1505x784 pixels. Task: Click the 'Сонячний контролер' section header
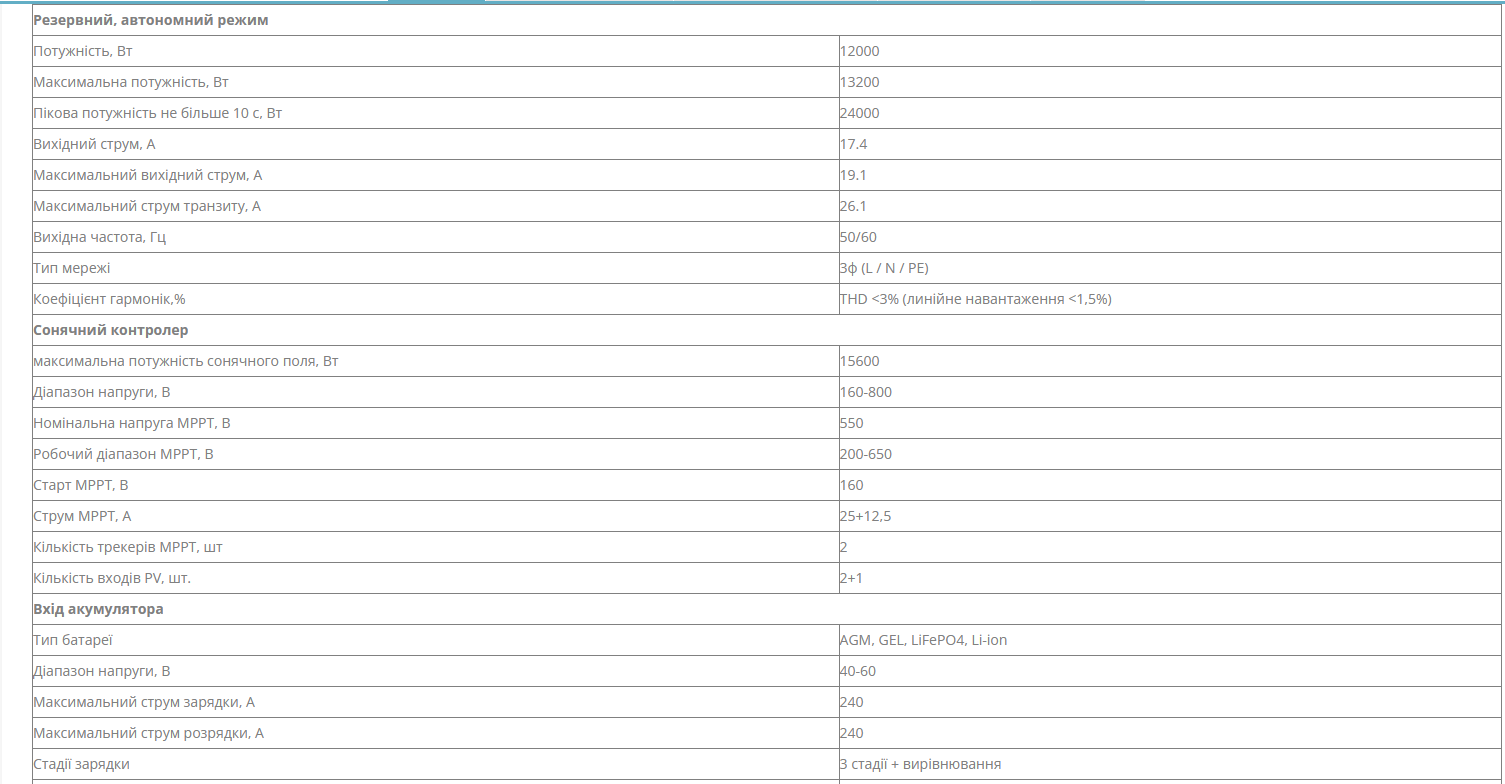click(x=111, y=330)
